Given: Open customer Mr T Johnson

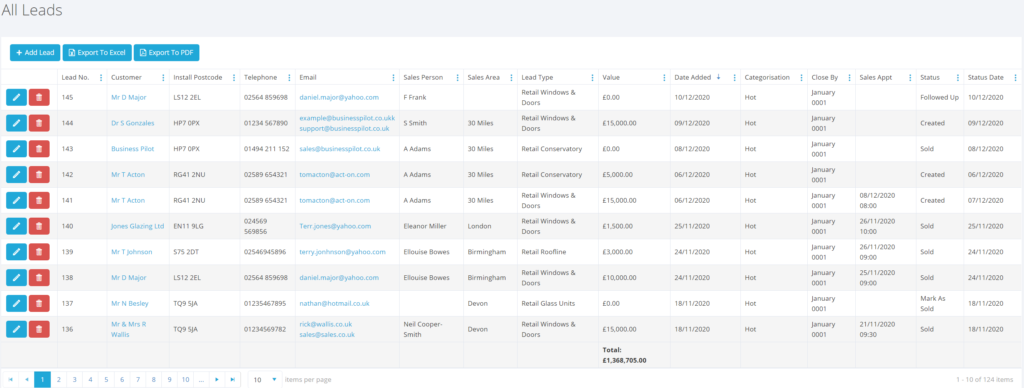Looking at the screenshot, I should [x=131, y=252].
